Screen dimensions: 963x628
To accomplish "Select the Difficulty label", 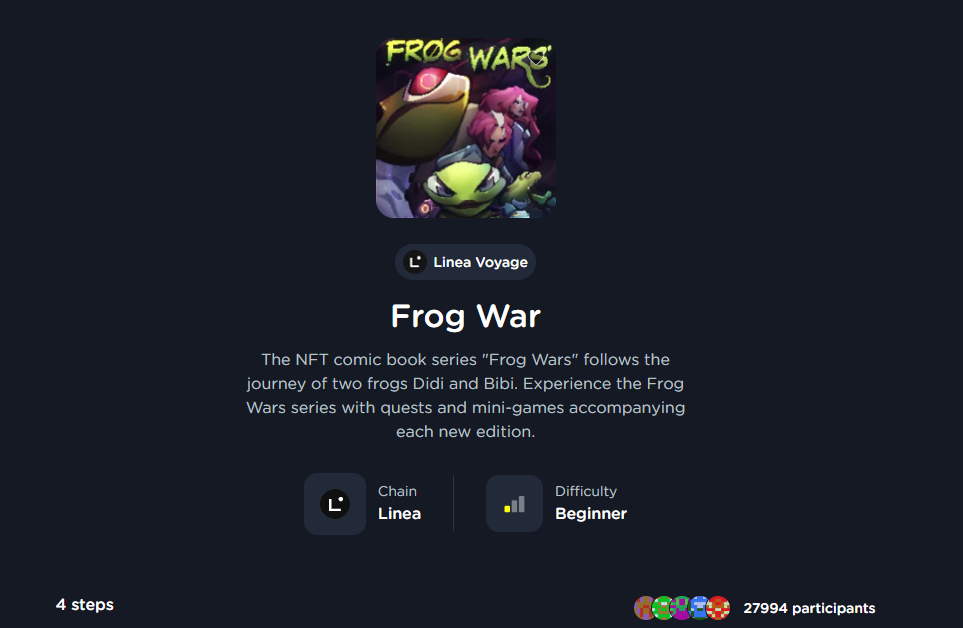I will 586,491.
